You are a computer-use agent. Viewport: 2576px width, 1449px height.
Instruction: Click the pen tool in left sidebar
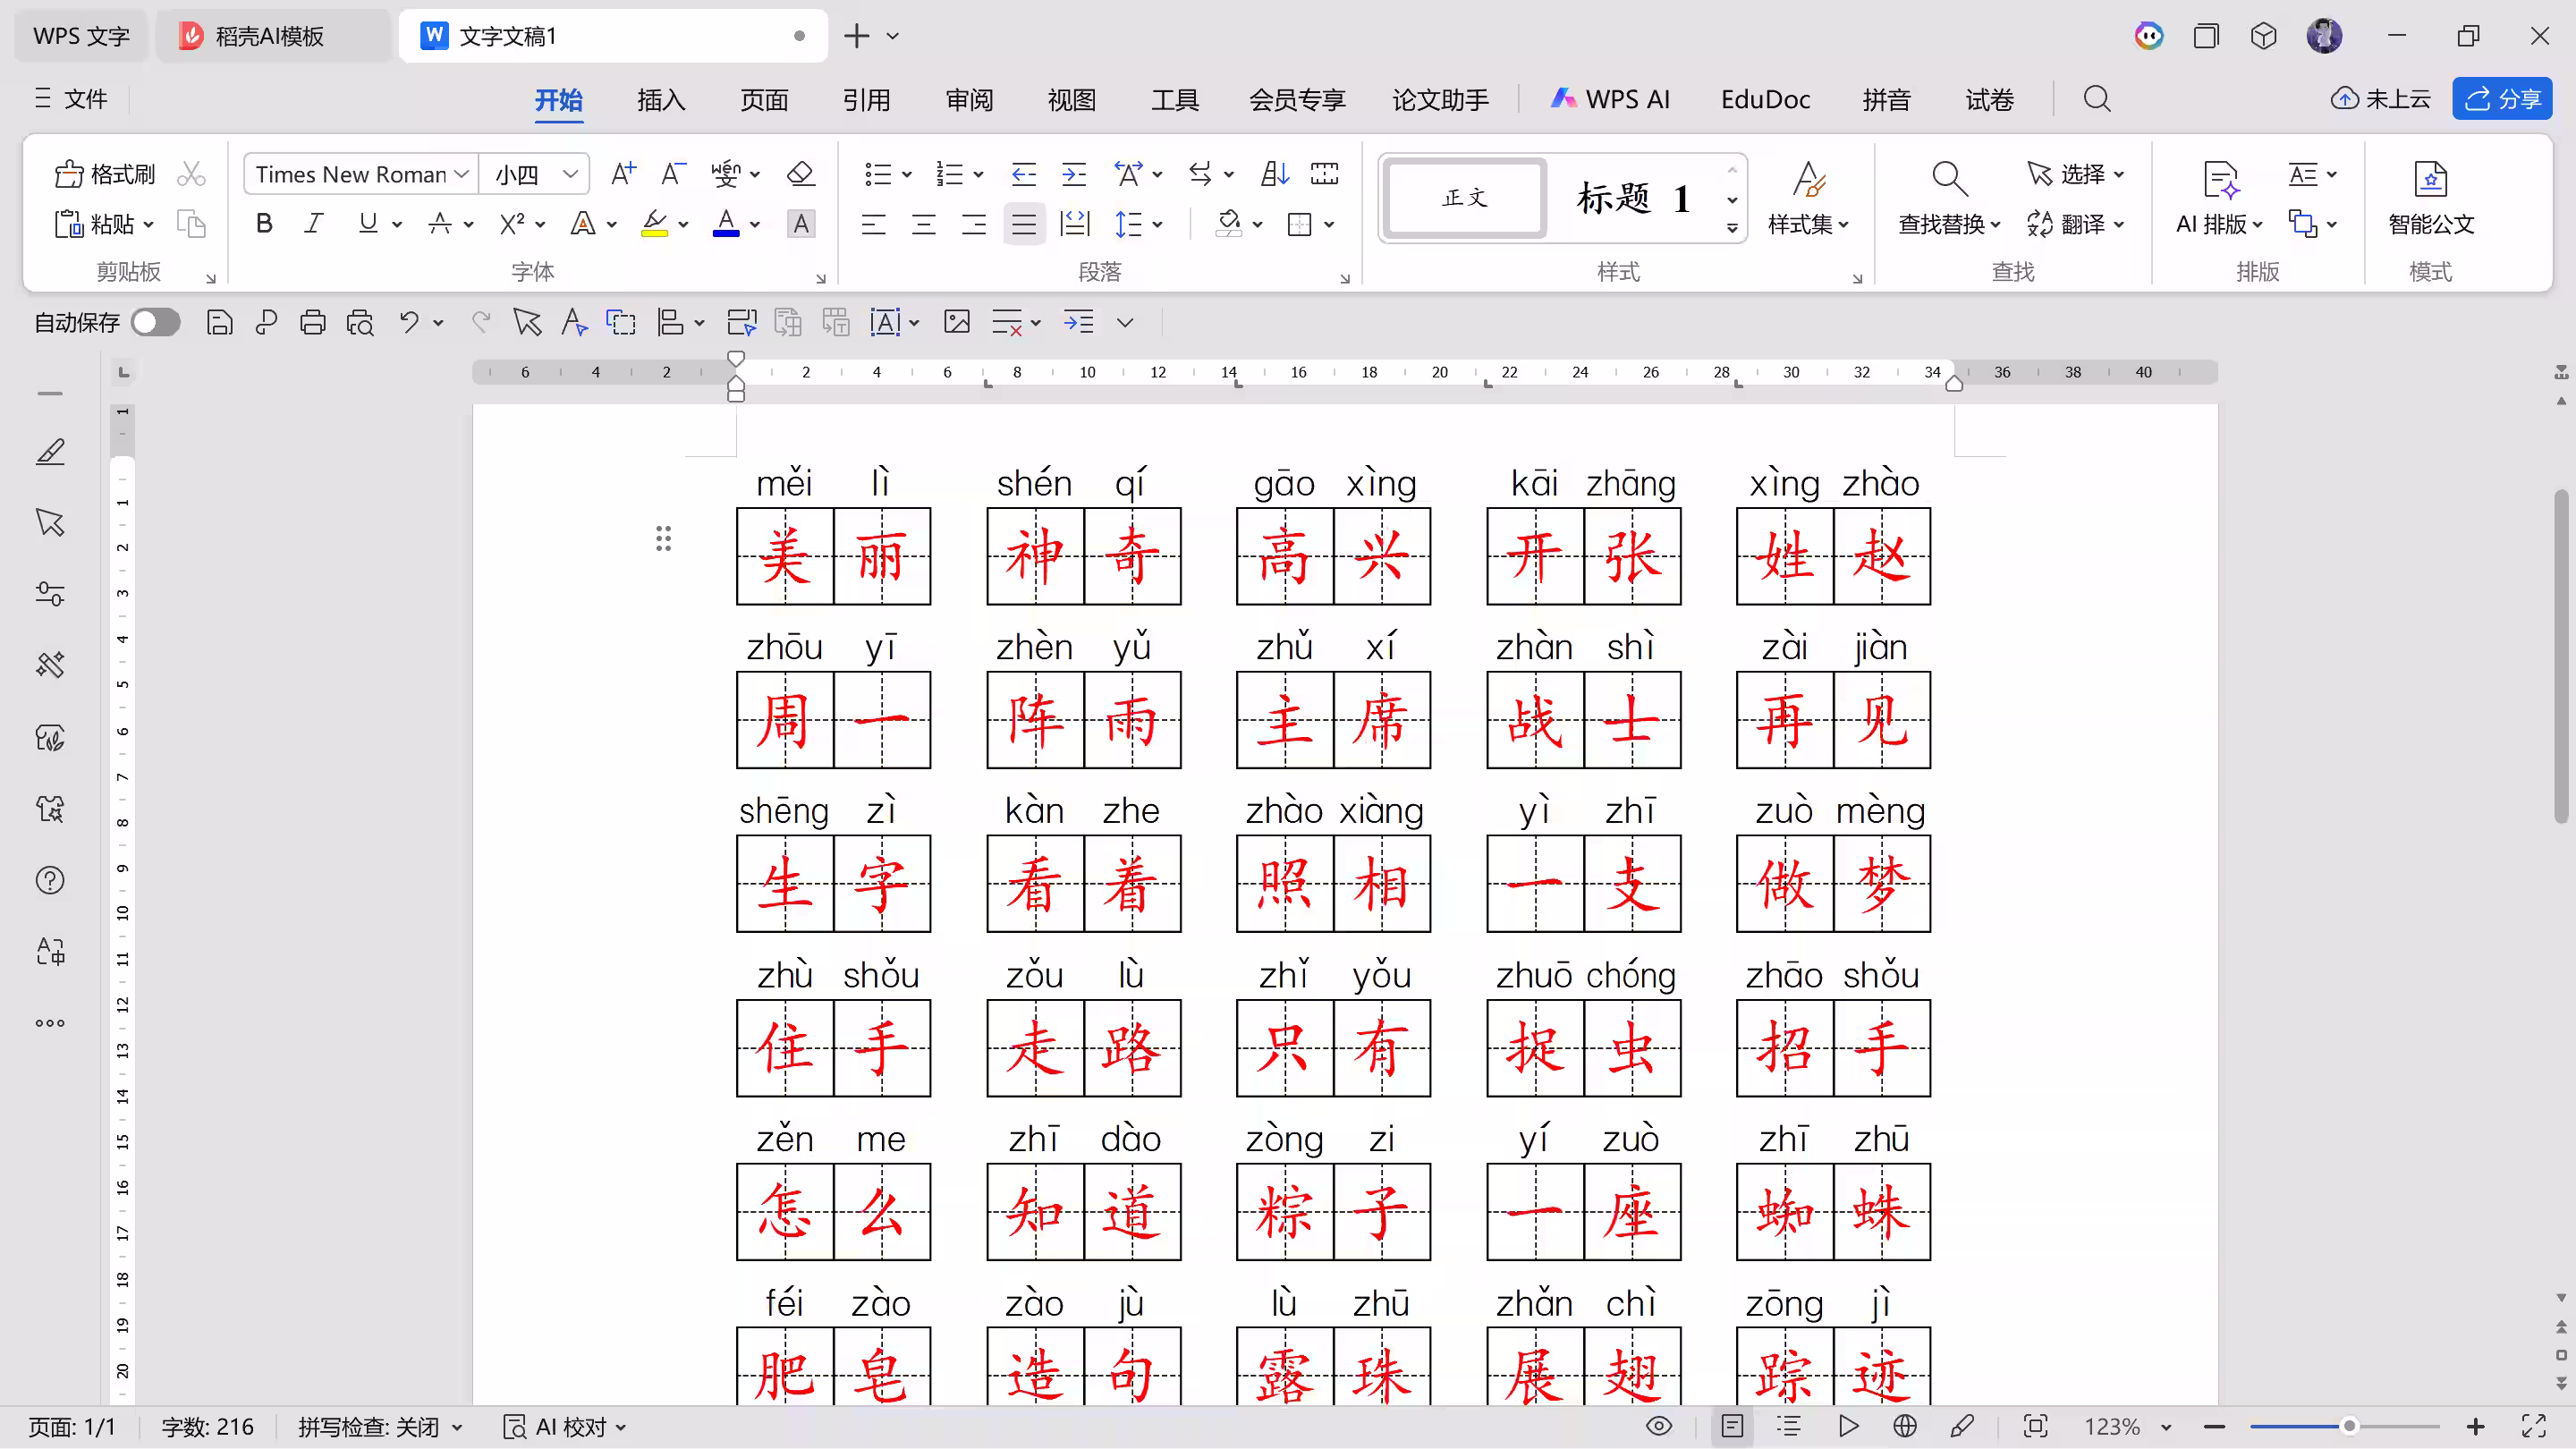(50, 452)
